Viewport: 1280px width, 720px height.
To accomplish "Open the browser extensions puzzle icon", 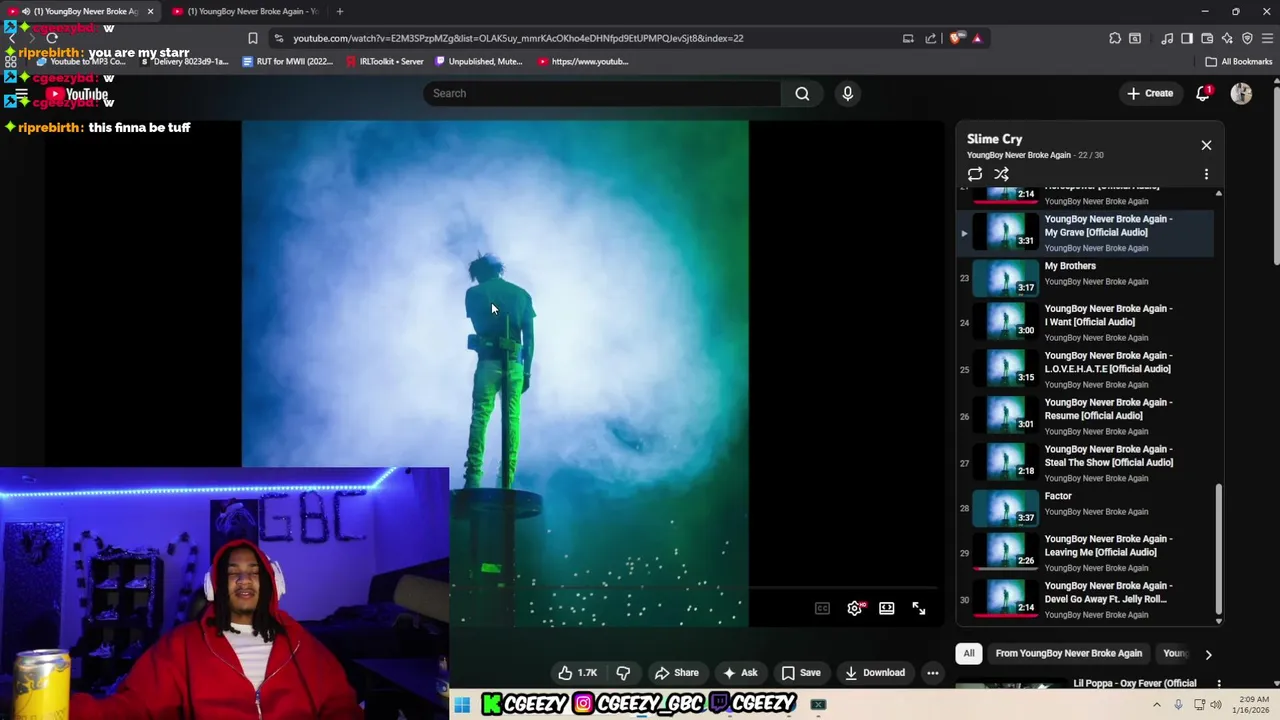I will point(1115,38).
